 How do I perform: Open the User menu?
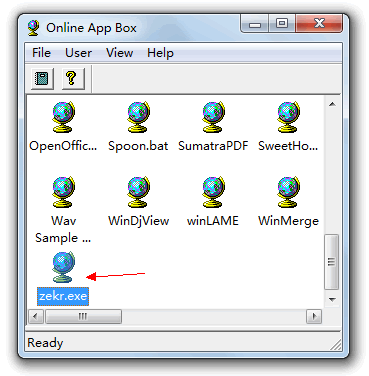click(78, 53)
